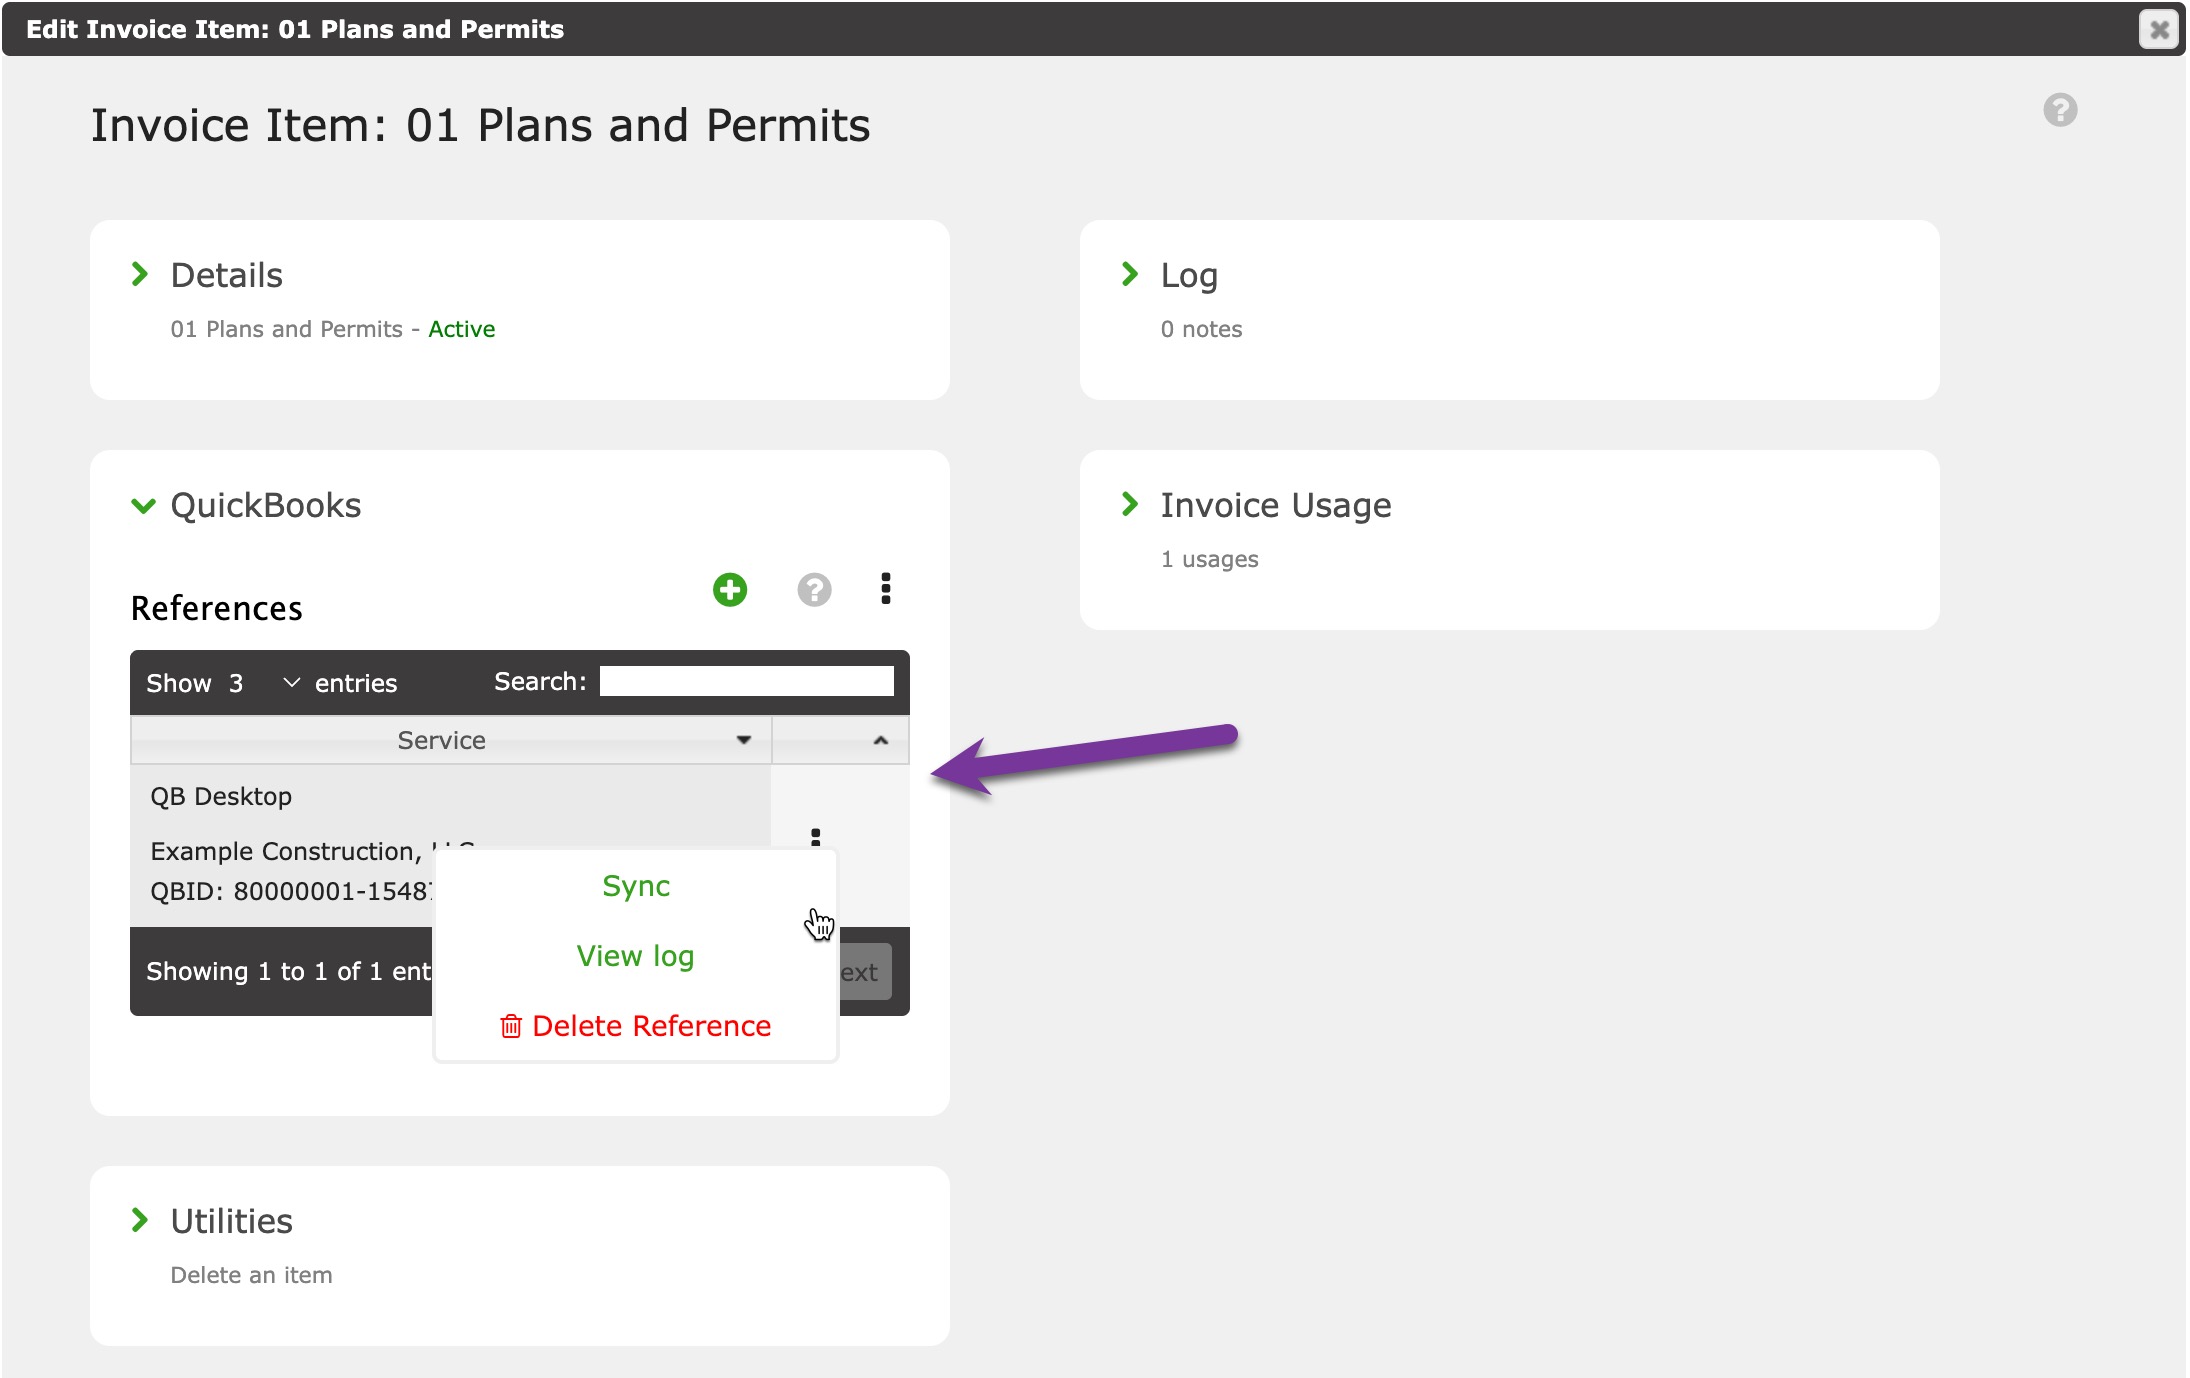Click the References help question mark icon
The height and width of the screenshot is (1378, 2190).
point(814,590)
